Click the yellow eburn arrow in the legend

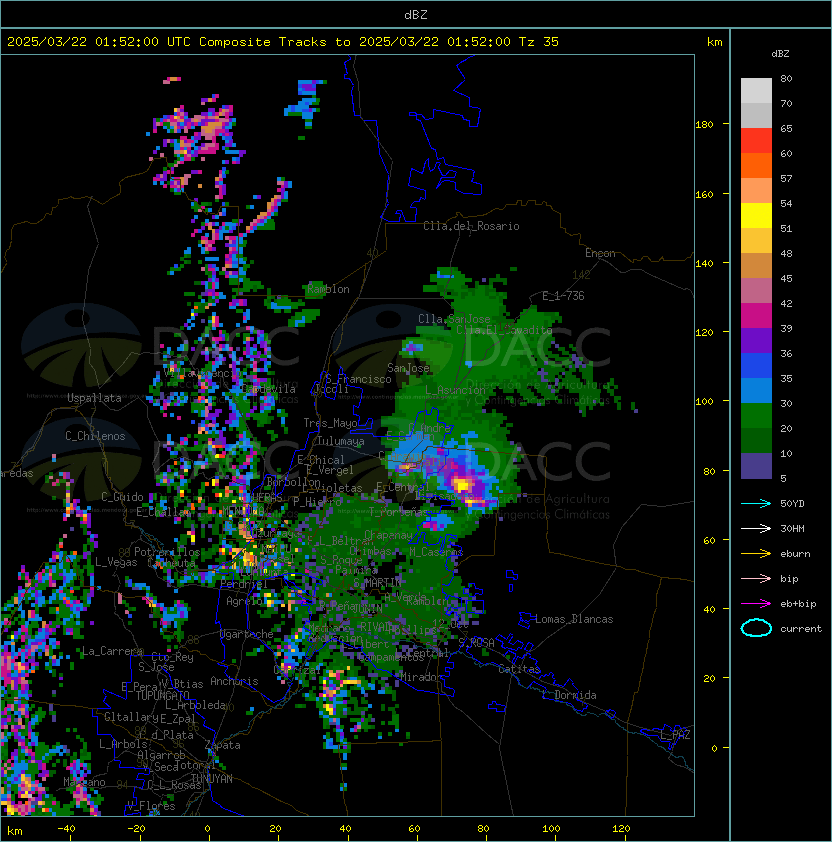[756, 554]
